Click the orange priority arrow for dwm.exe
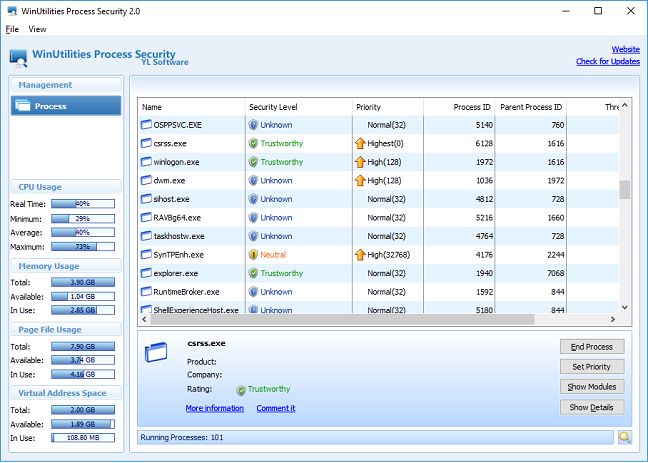648x463 pixels. click(x=360, y=181)
